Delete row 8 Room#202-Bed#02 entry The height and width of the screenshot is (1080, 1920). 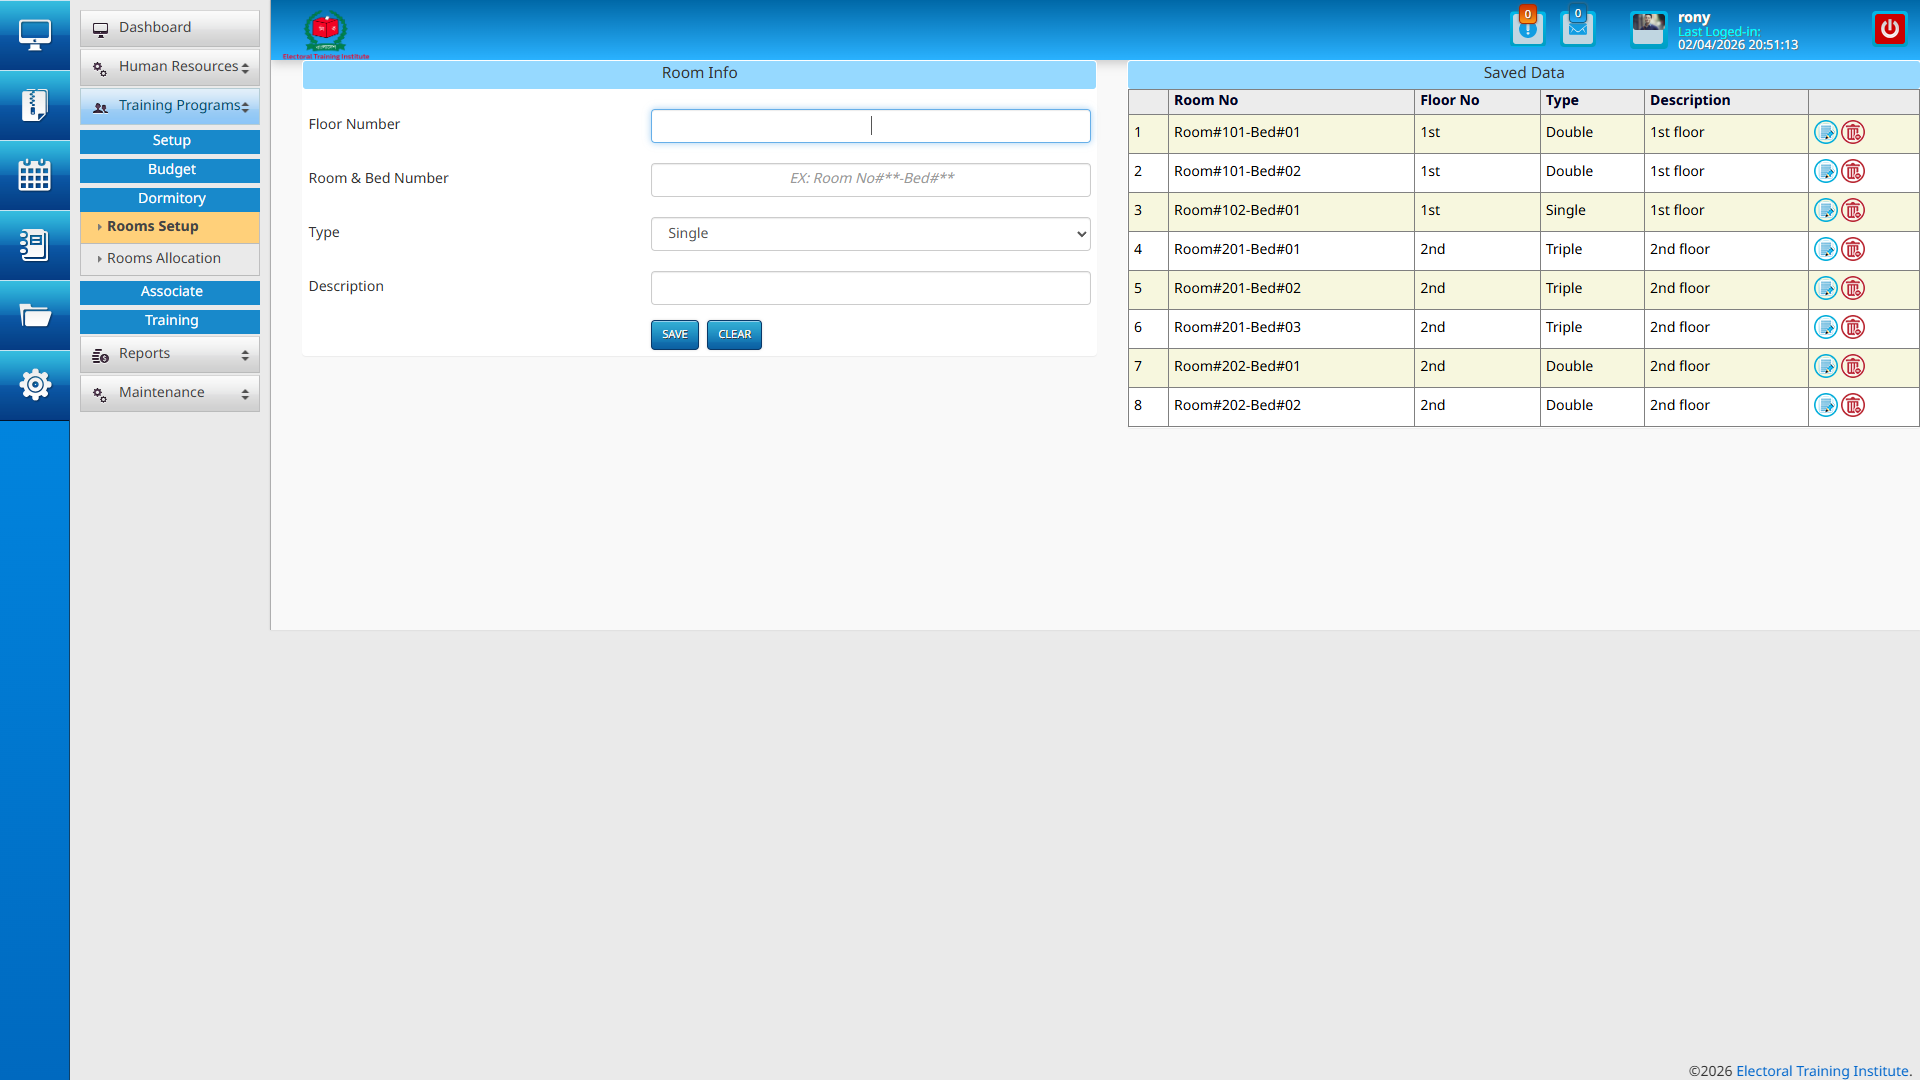tap(1853, 406)
